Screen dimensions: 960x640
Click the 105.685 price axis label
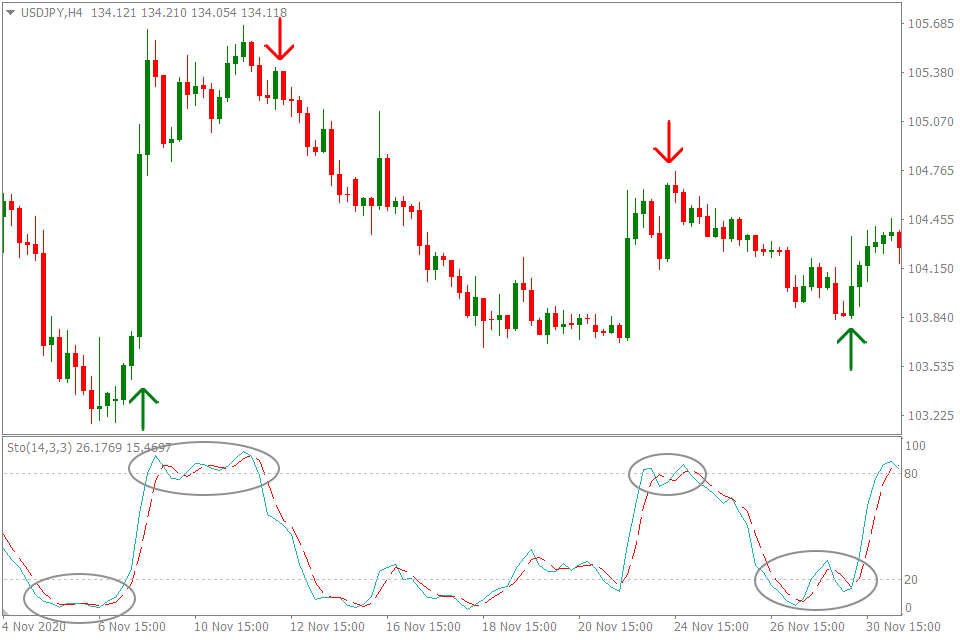click(x=931, y=24)
